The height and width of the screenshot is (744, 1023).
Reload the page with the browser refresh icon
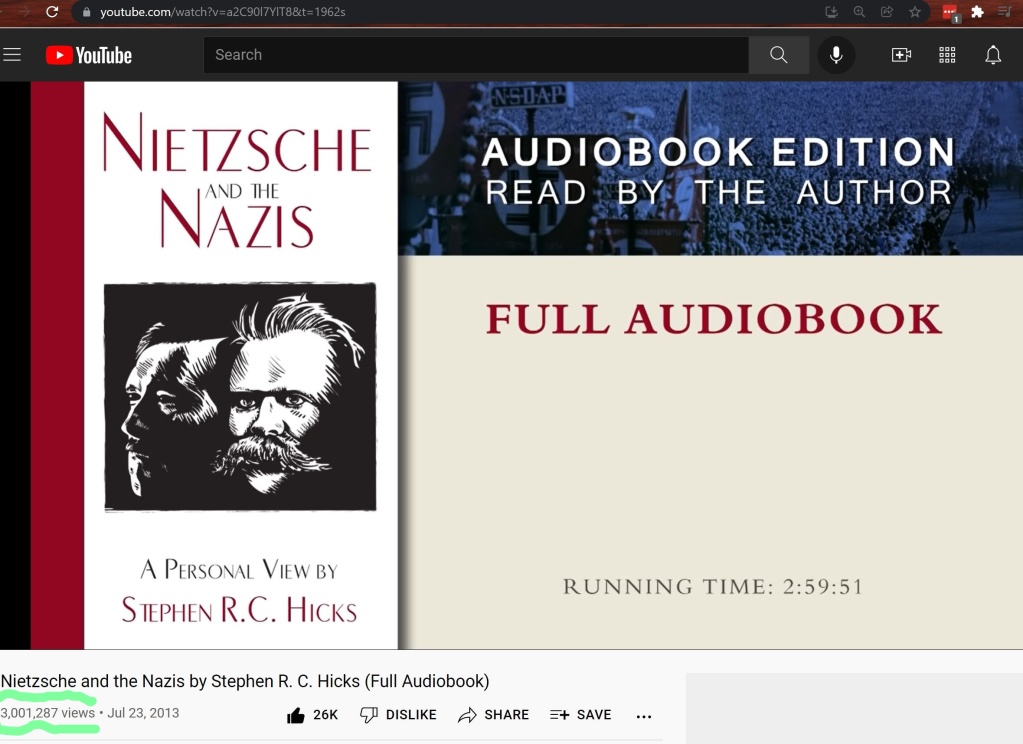[52, 12]
